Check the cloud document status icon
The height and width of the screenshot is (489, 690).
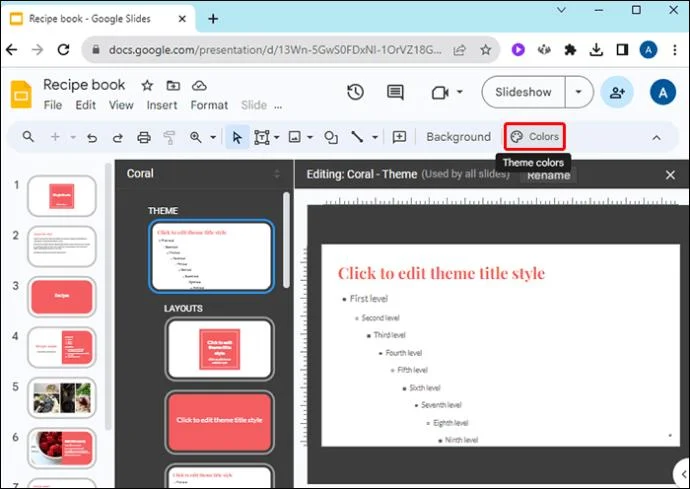199,85
